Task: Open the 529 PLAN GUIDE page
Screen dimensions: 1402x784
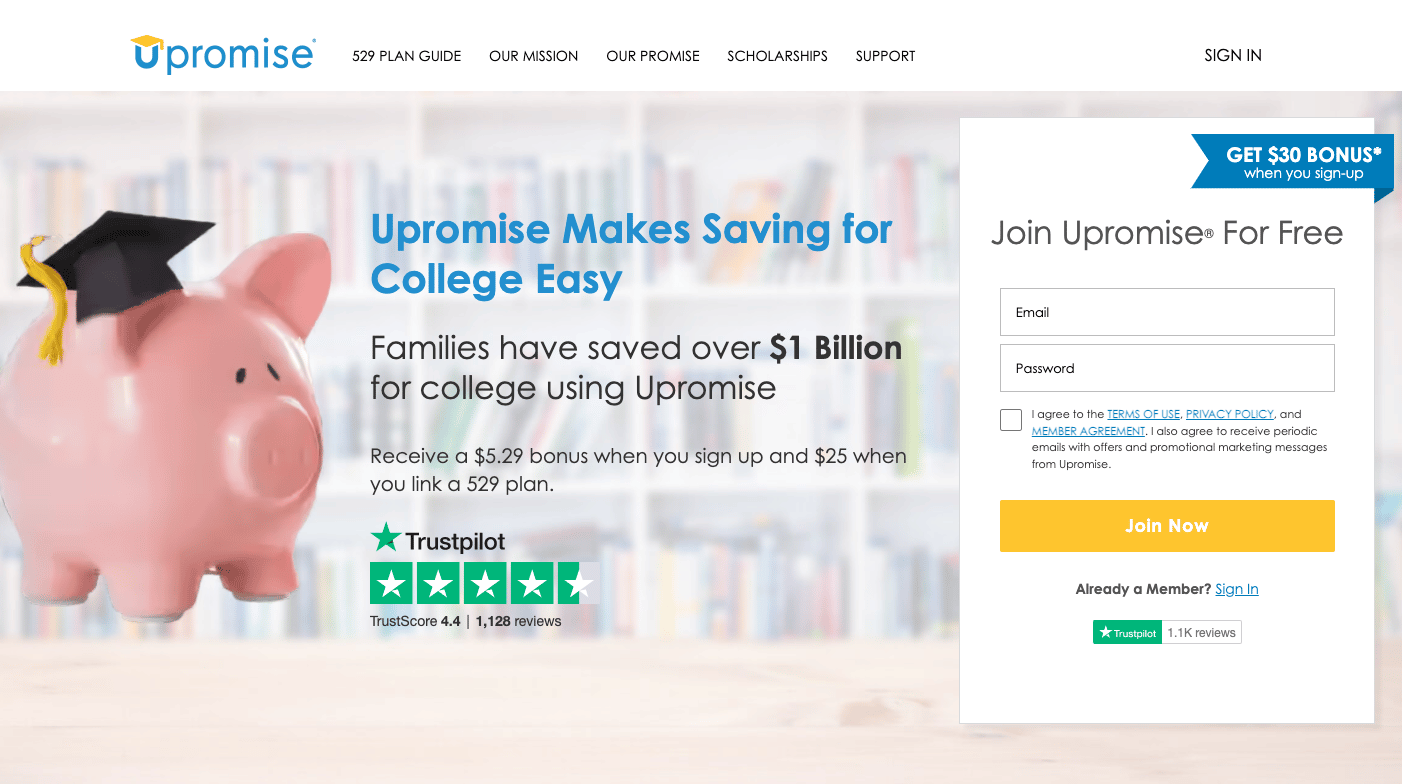Action: coord(406,56)
